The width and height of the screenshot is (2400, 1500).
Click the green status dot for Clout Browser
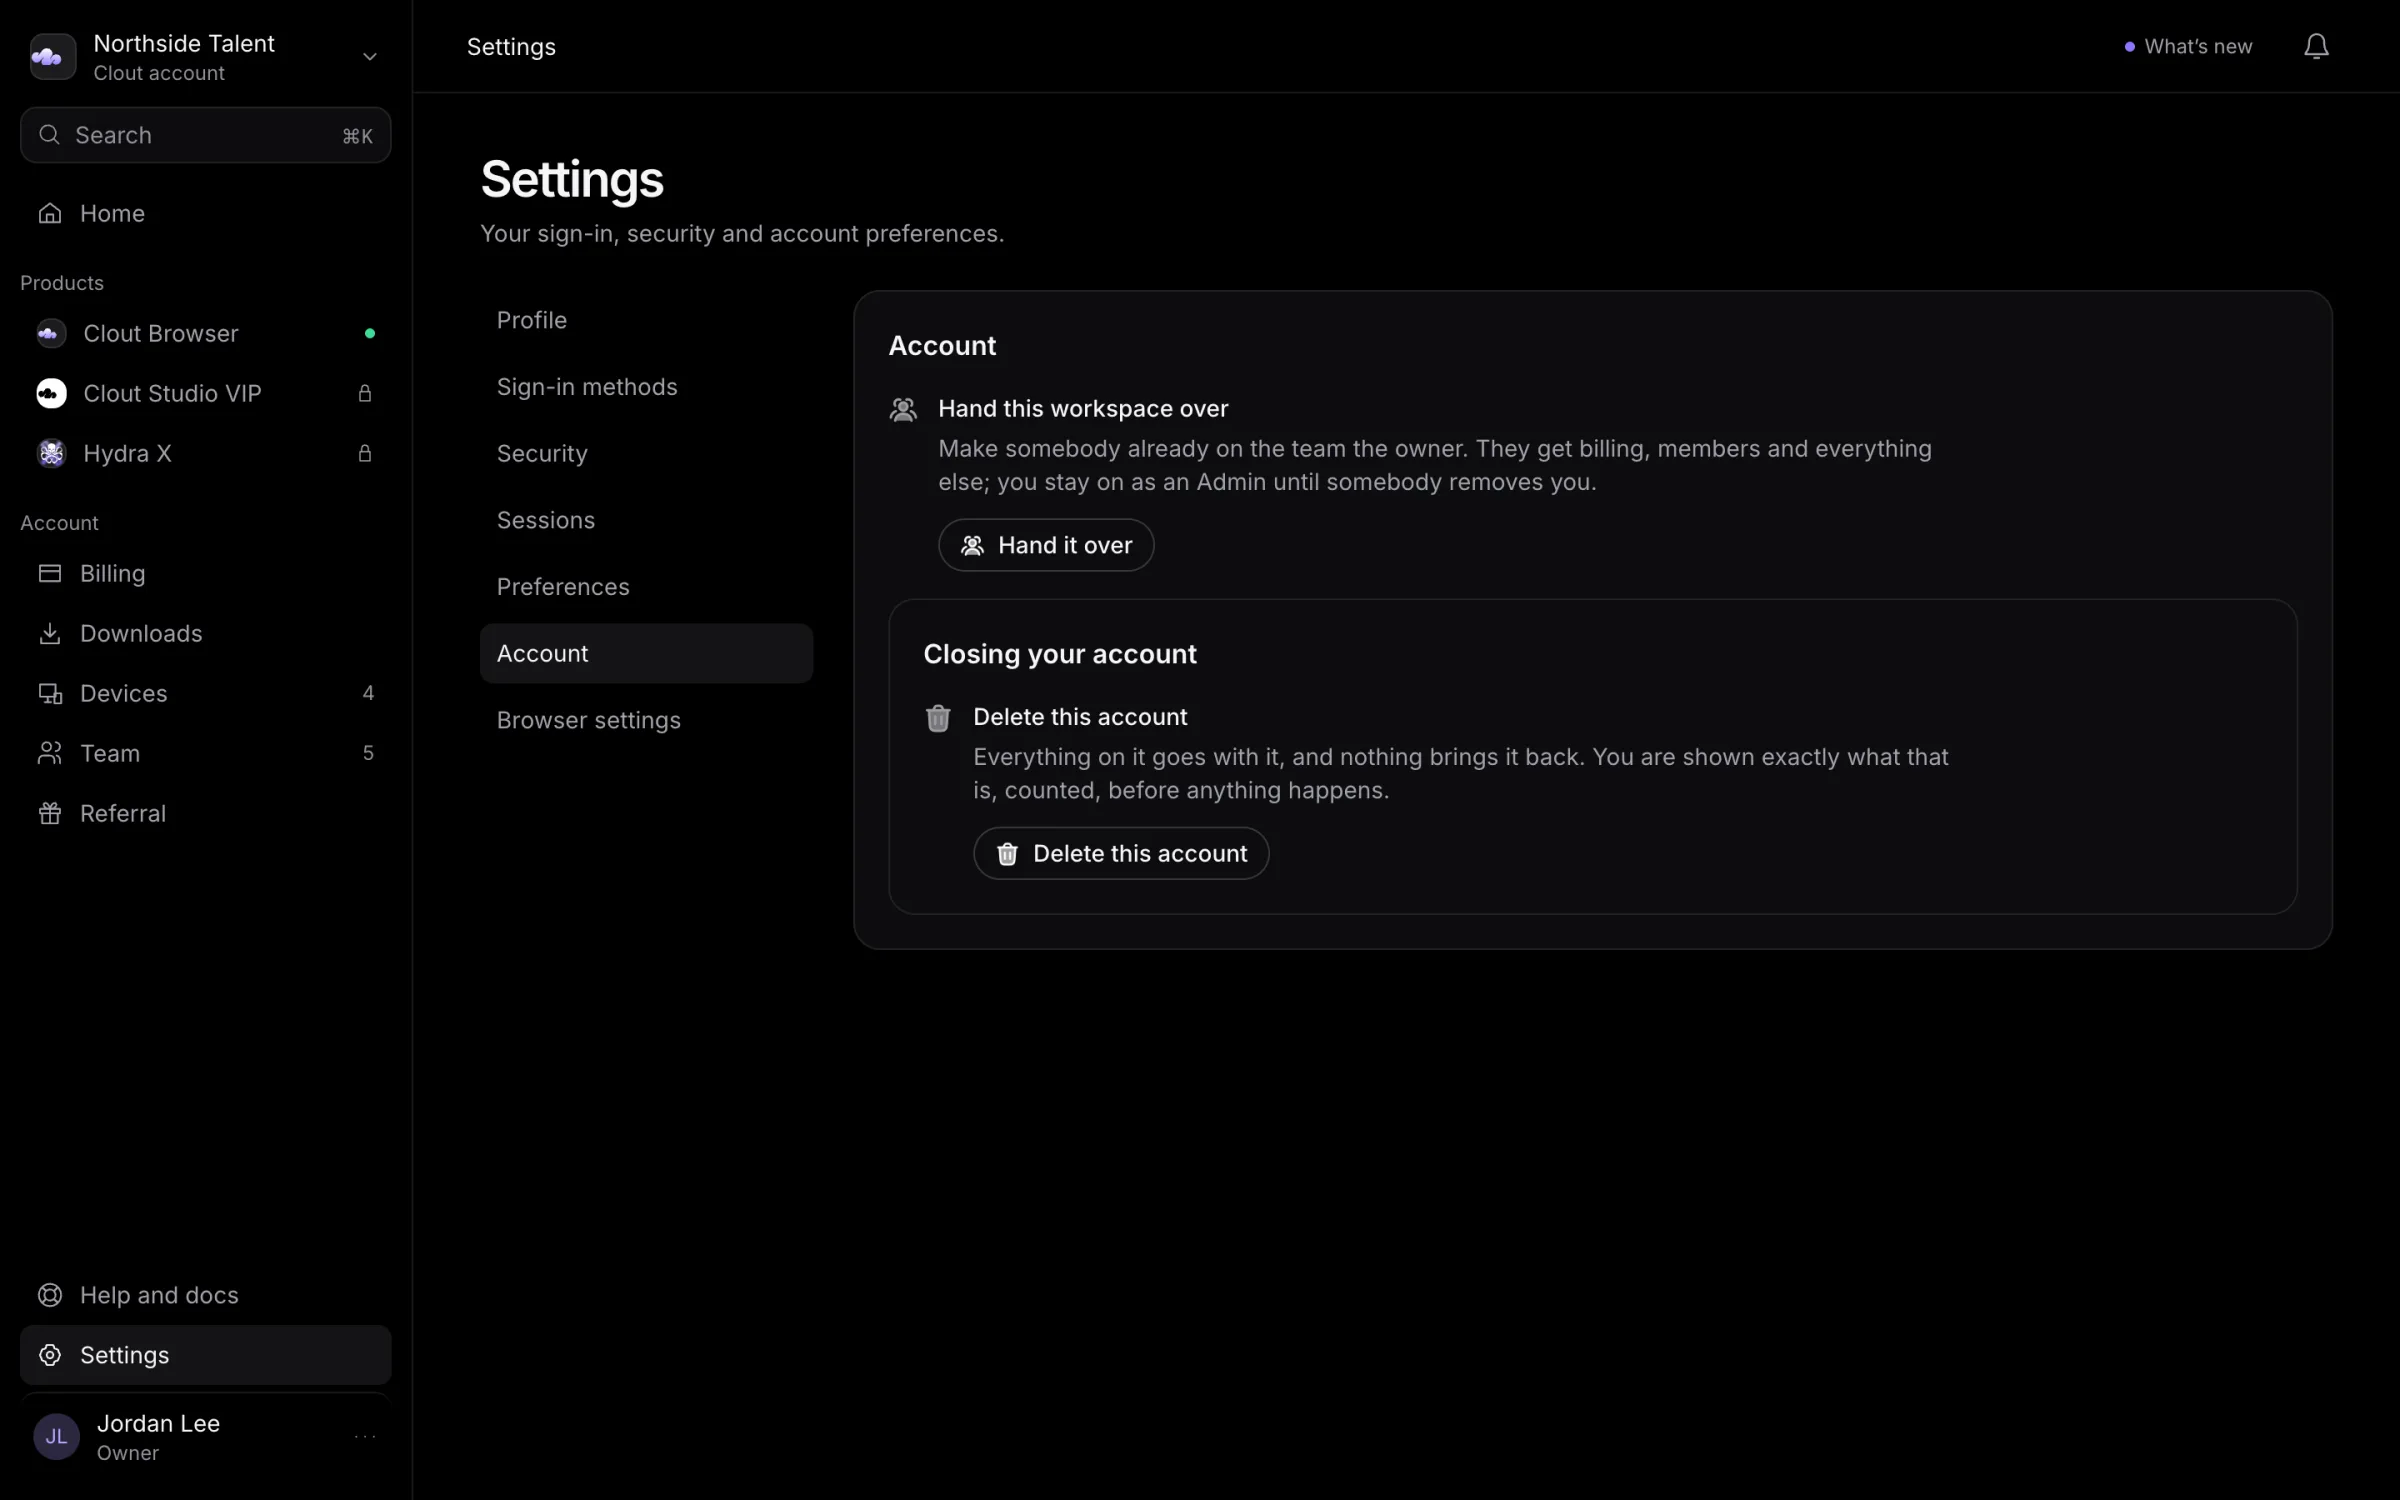coord(370,333)
